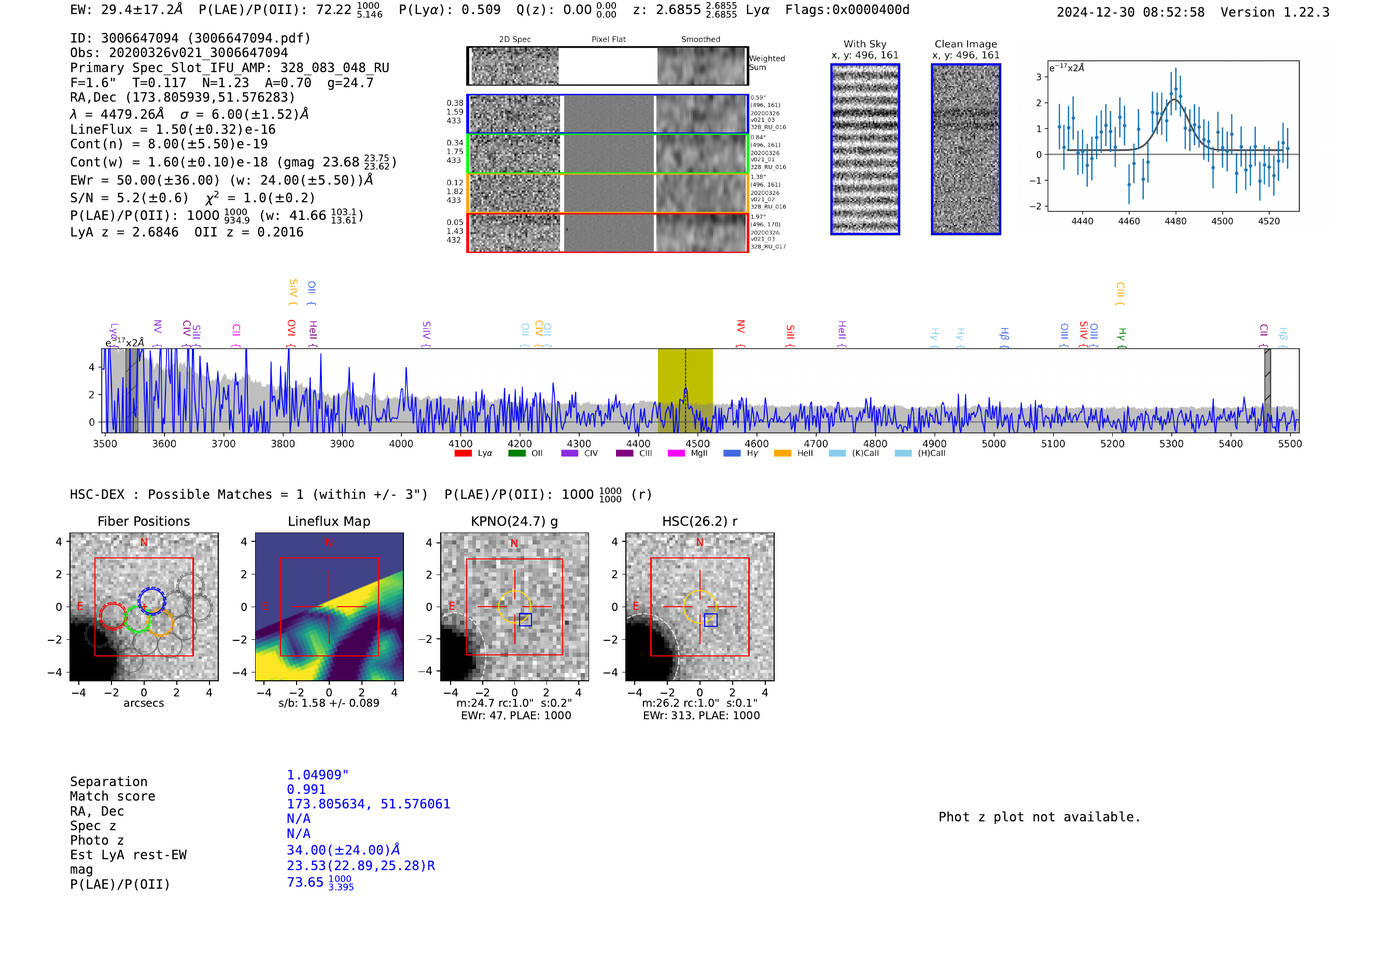Click the blue RA, Dec 173.805634, 51.576061
The height and width of the screenshot is (953, 1400).
369,804
